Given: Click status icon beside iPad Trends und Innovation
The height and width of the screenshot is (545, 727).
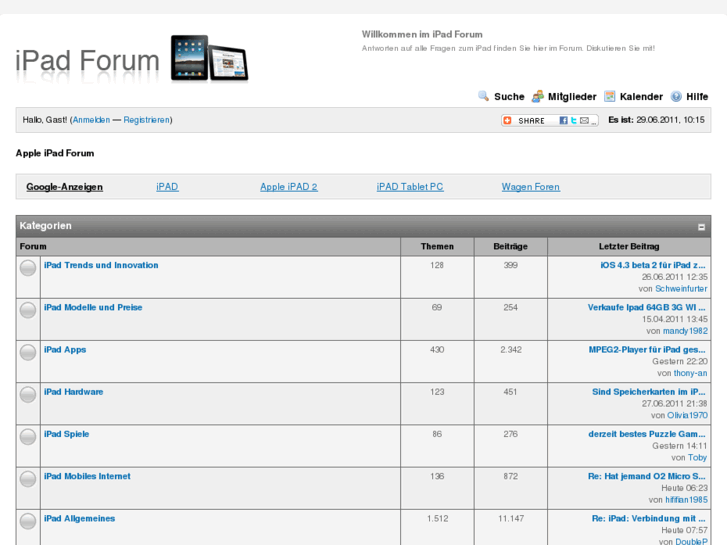Looking at the screenshot, I should [x=28, y=268].
